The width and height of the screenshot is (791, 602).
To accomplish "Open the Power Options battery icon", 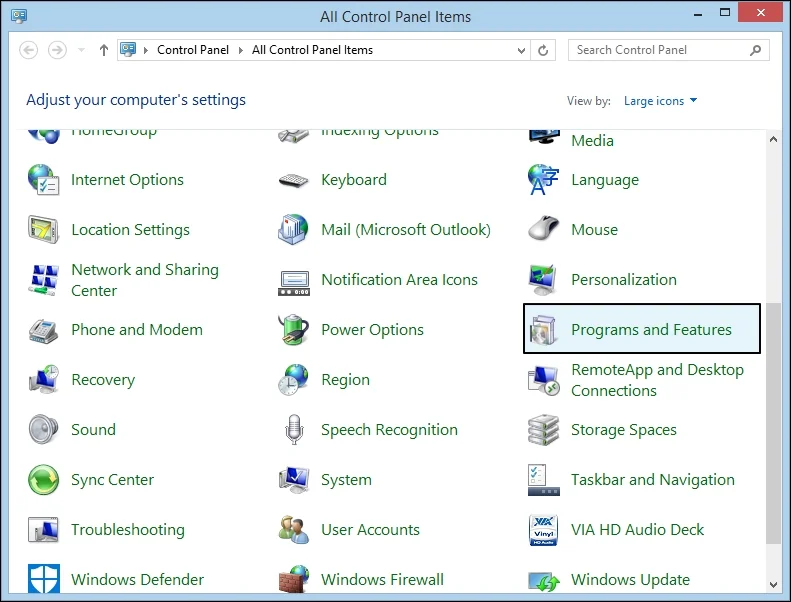I will 293,330.
